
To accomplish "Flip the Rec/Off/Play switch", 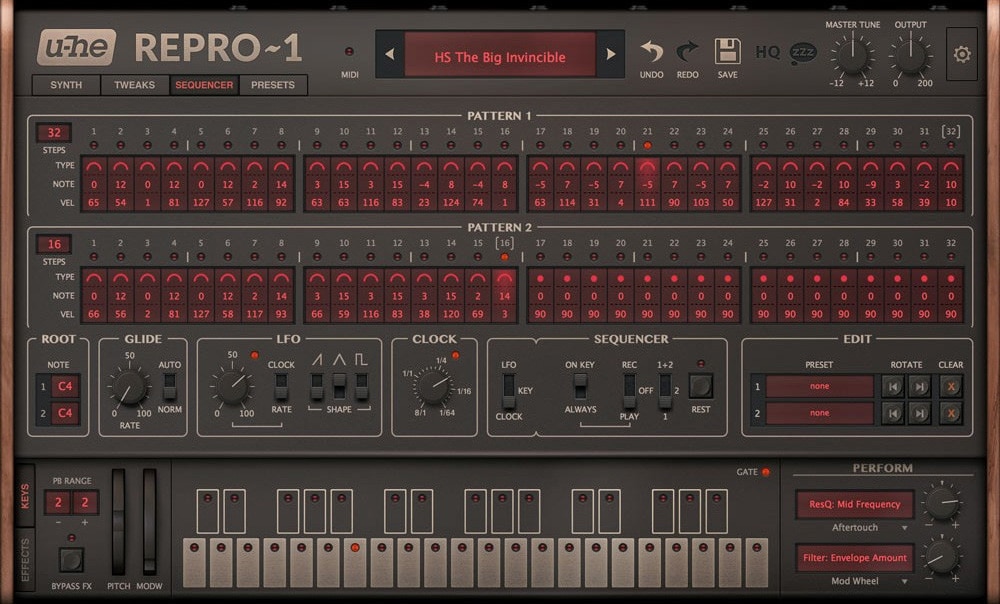I will [629, 390].
